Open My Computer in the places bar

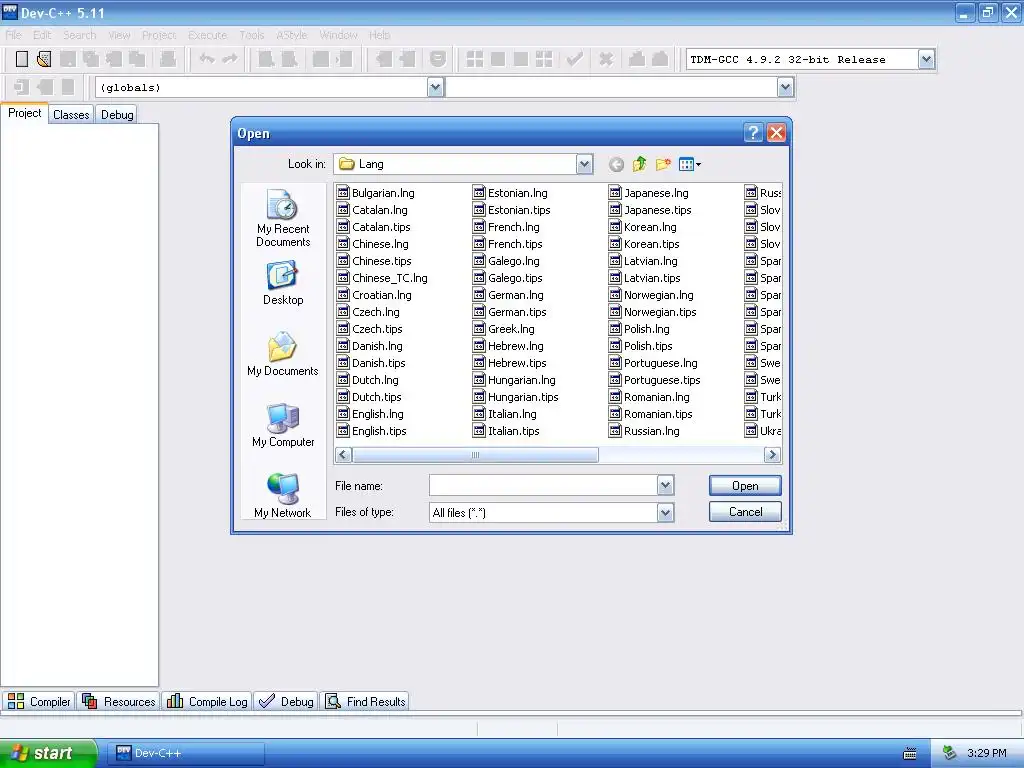[283, 425]
